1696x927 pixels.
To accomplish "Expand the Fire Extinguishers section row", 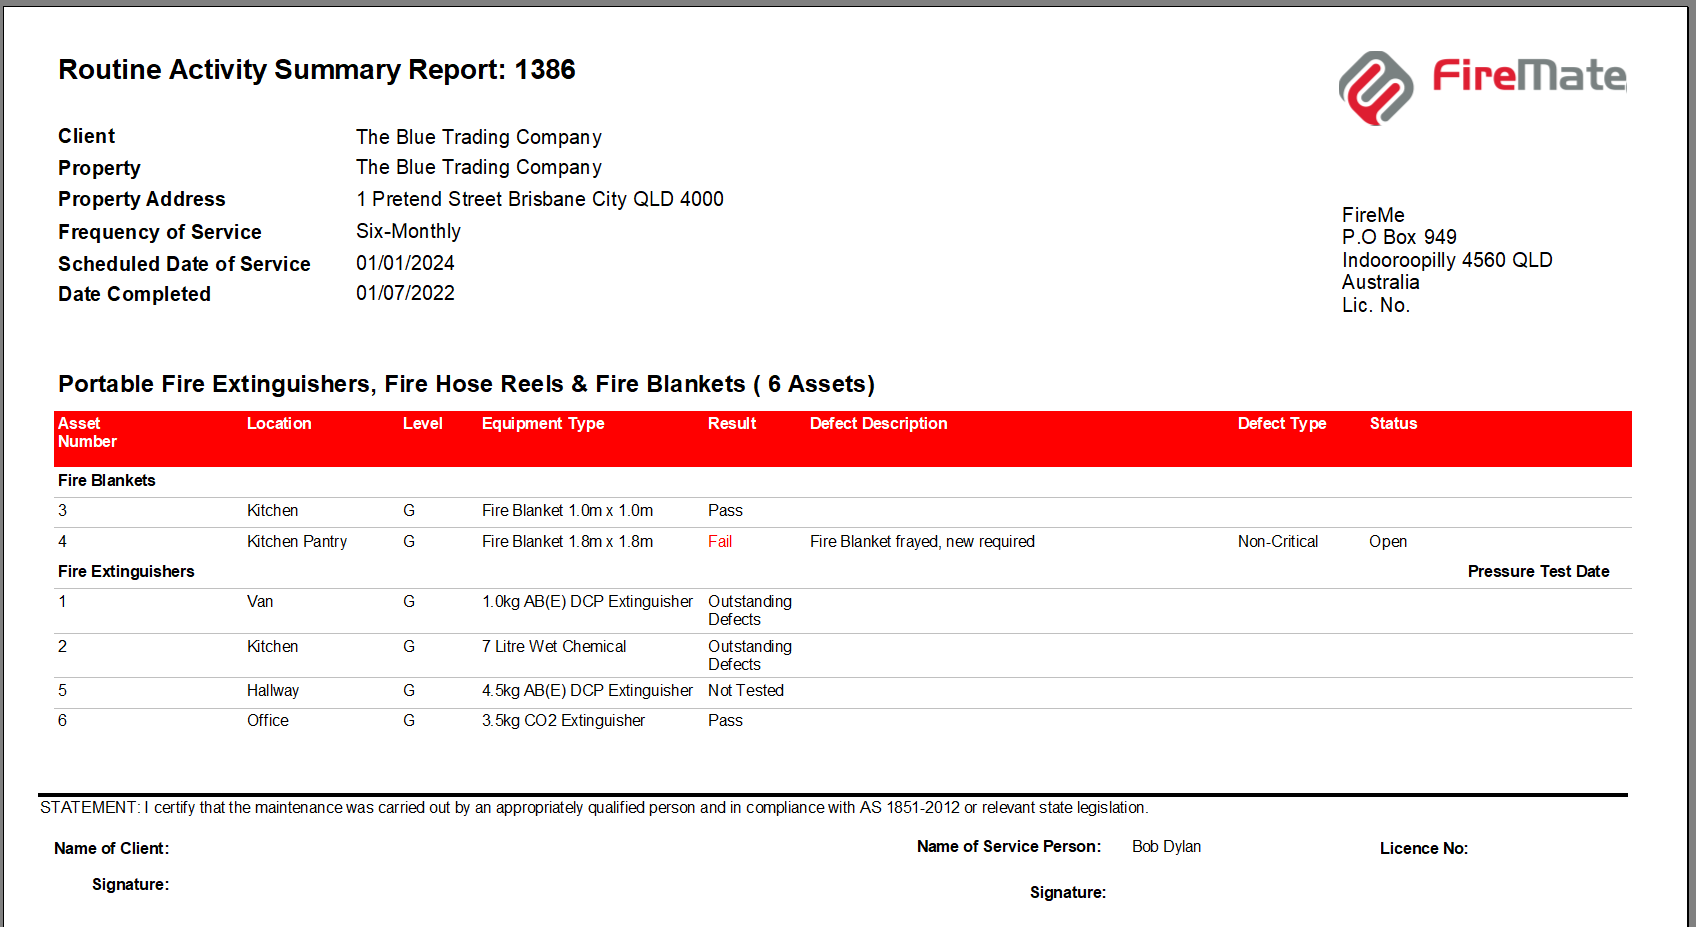I will [126, 571].
